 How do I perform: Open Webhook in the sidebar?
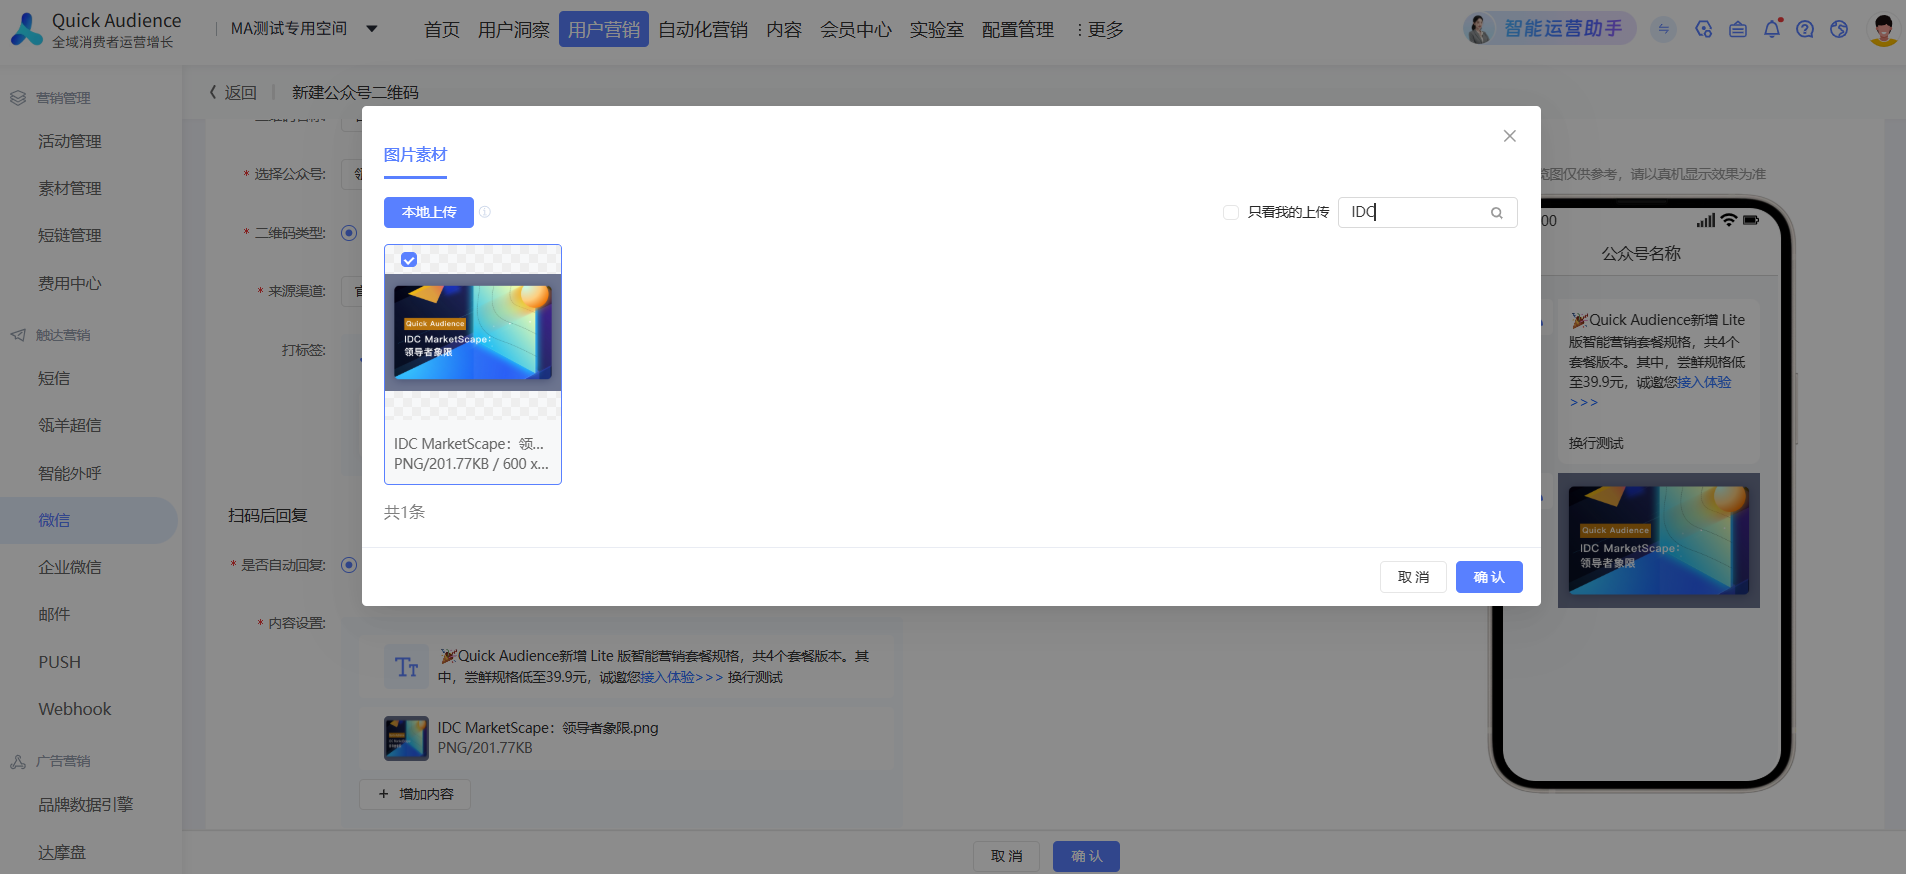[x=75, y=709]
